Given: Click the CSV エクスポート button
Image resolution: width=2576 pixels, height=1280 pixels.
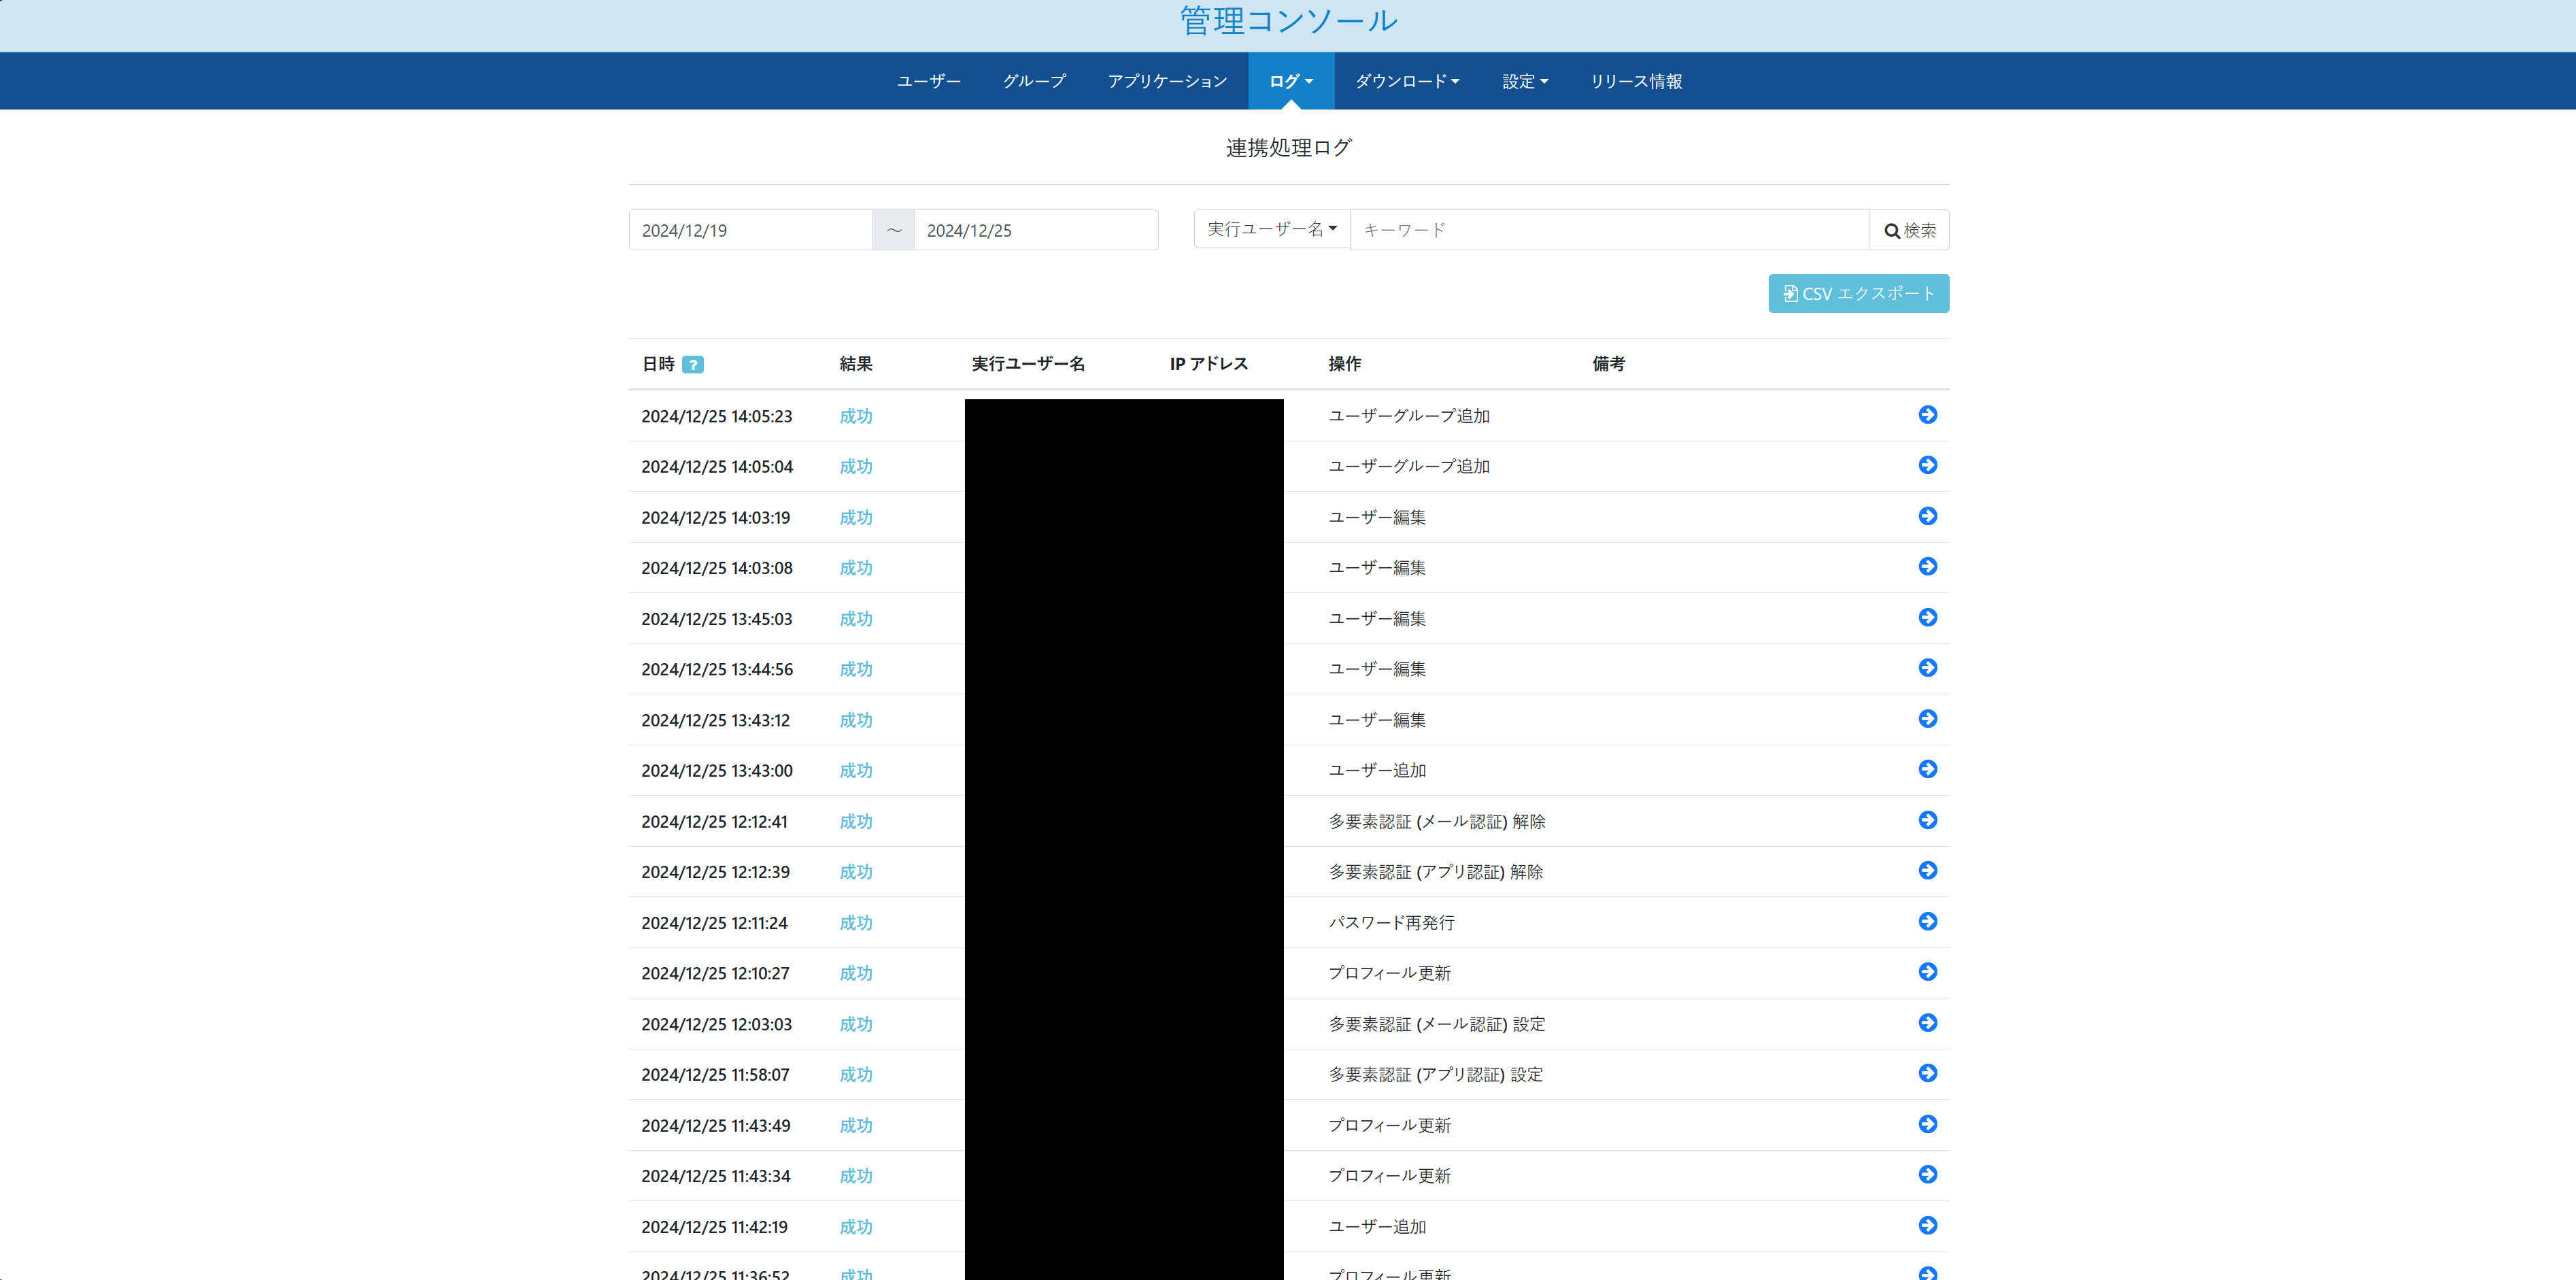Looking at the screenshot, I should pyautogui.click(x=1857, y=293).
